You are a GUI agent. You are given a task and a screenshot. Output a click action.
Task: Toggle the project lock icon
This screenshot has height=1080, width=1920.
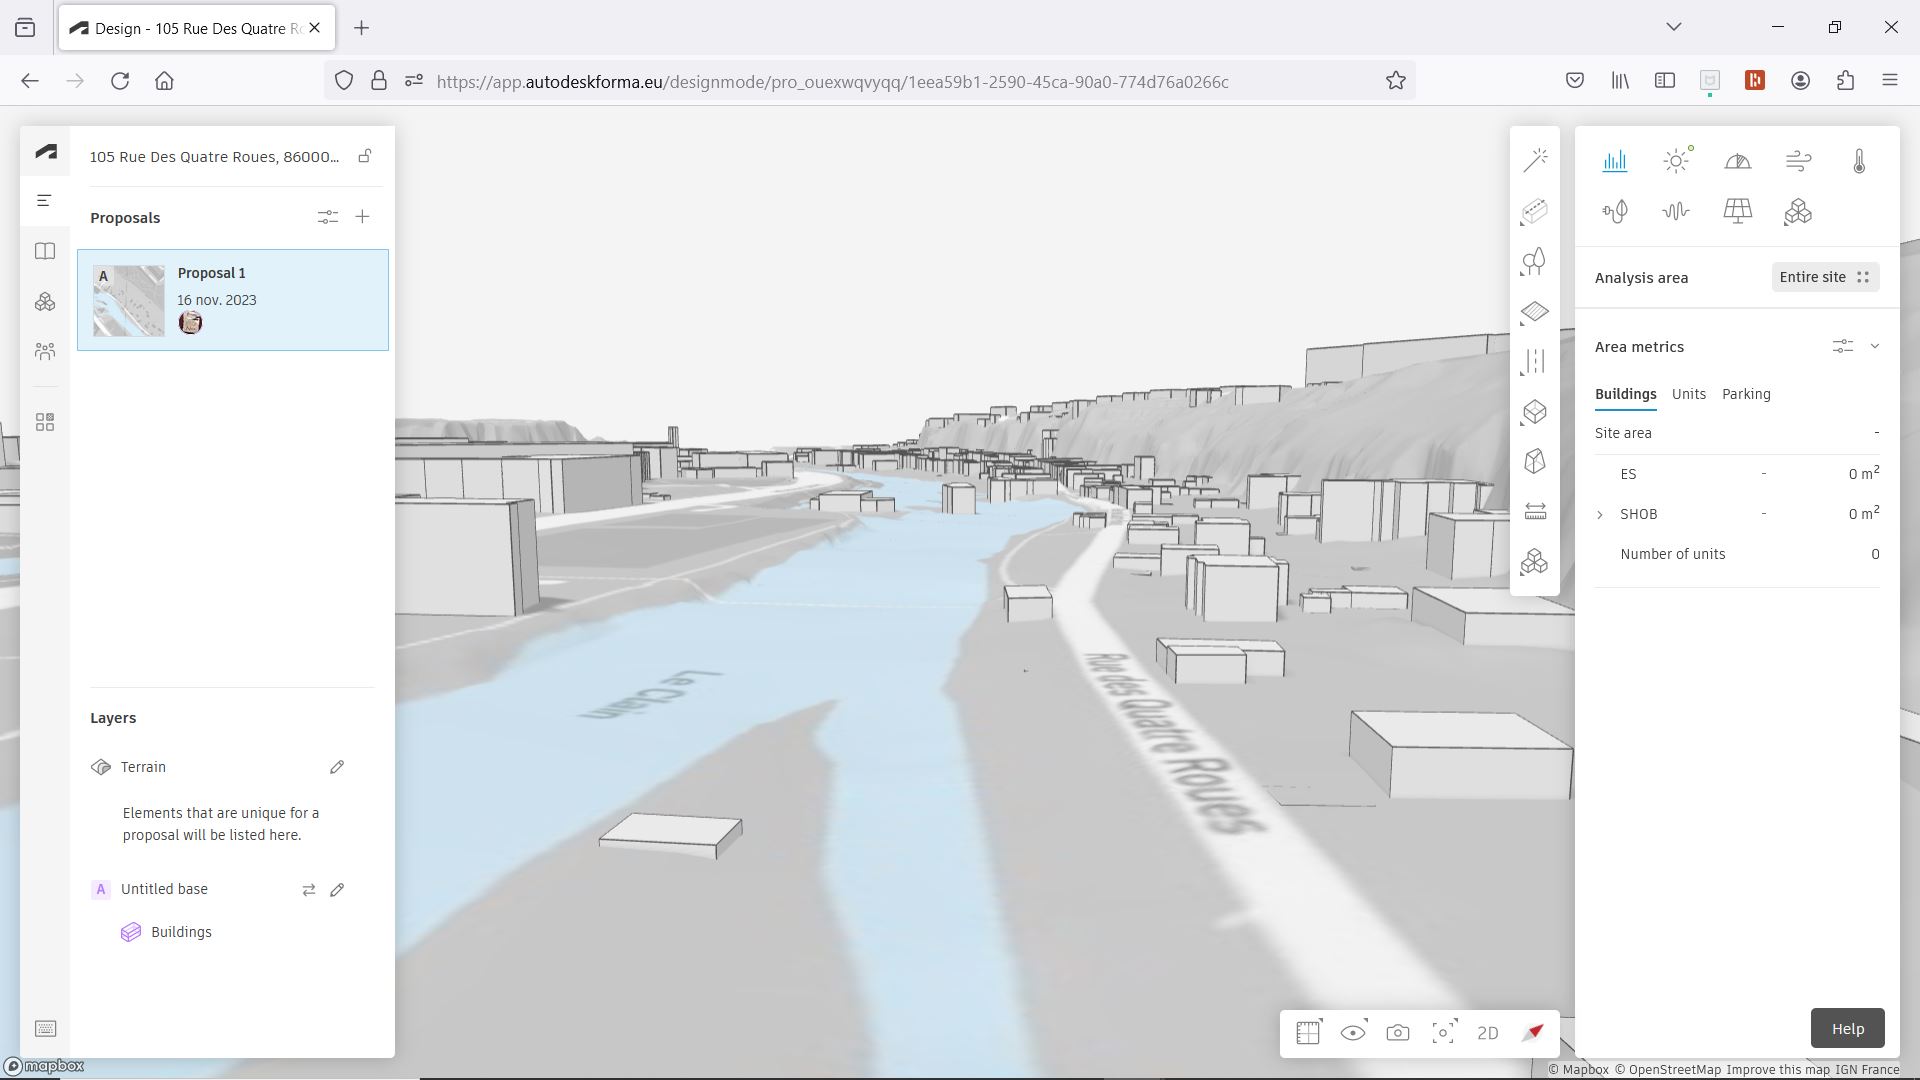[365, 156]
